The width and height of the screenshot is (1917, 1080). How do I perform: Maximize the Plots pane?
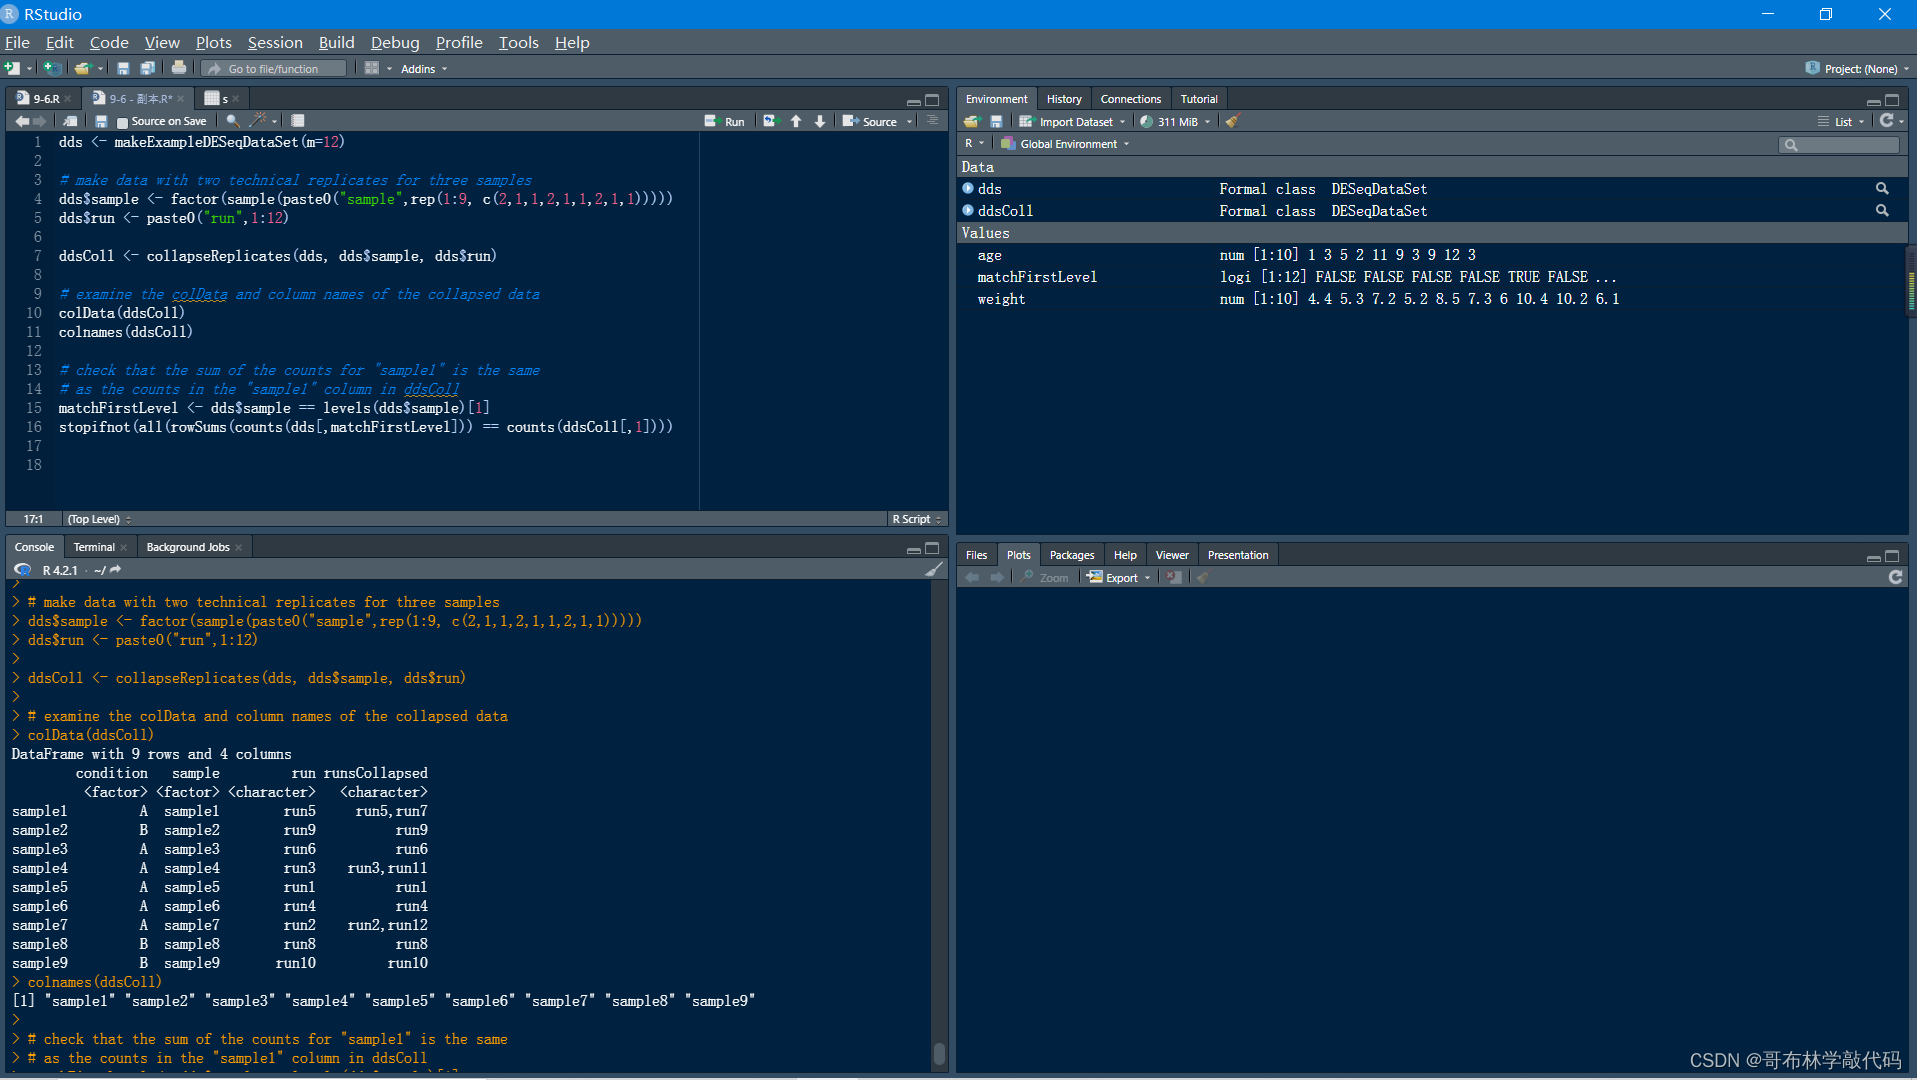[x=1892, y=557]
